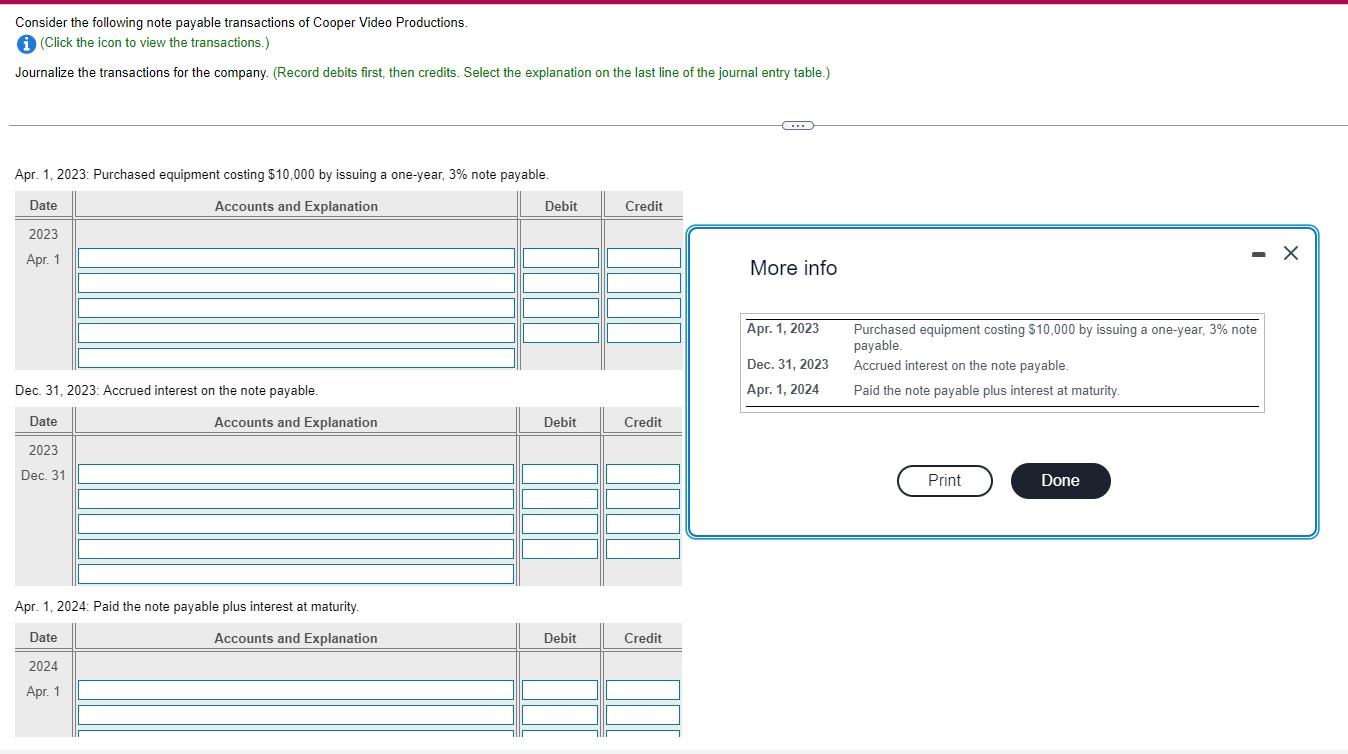Select first account field for Apr. 1, 2024 entry
This screenshot has height=754, width=1348.
295,689
